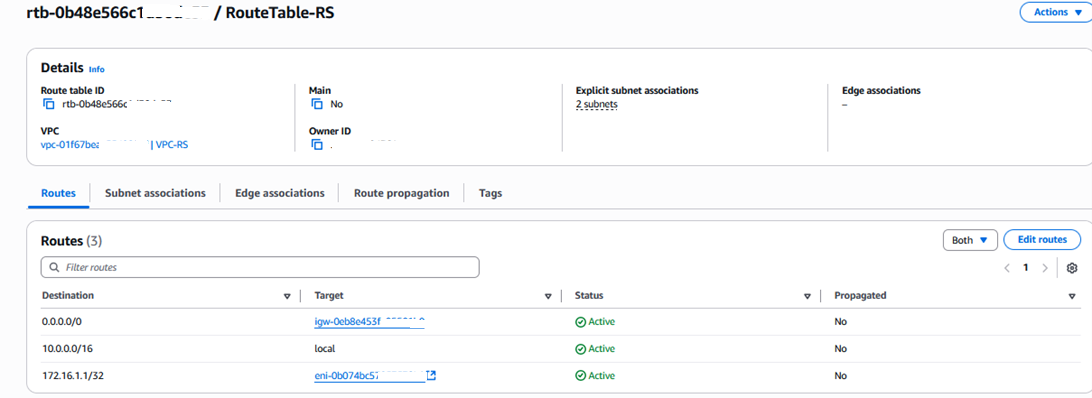Select the 172.16.1.1/32 destination cell
Screen dimensions: 1092x398
[73, 376]
